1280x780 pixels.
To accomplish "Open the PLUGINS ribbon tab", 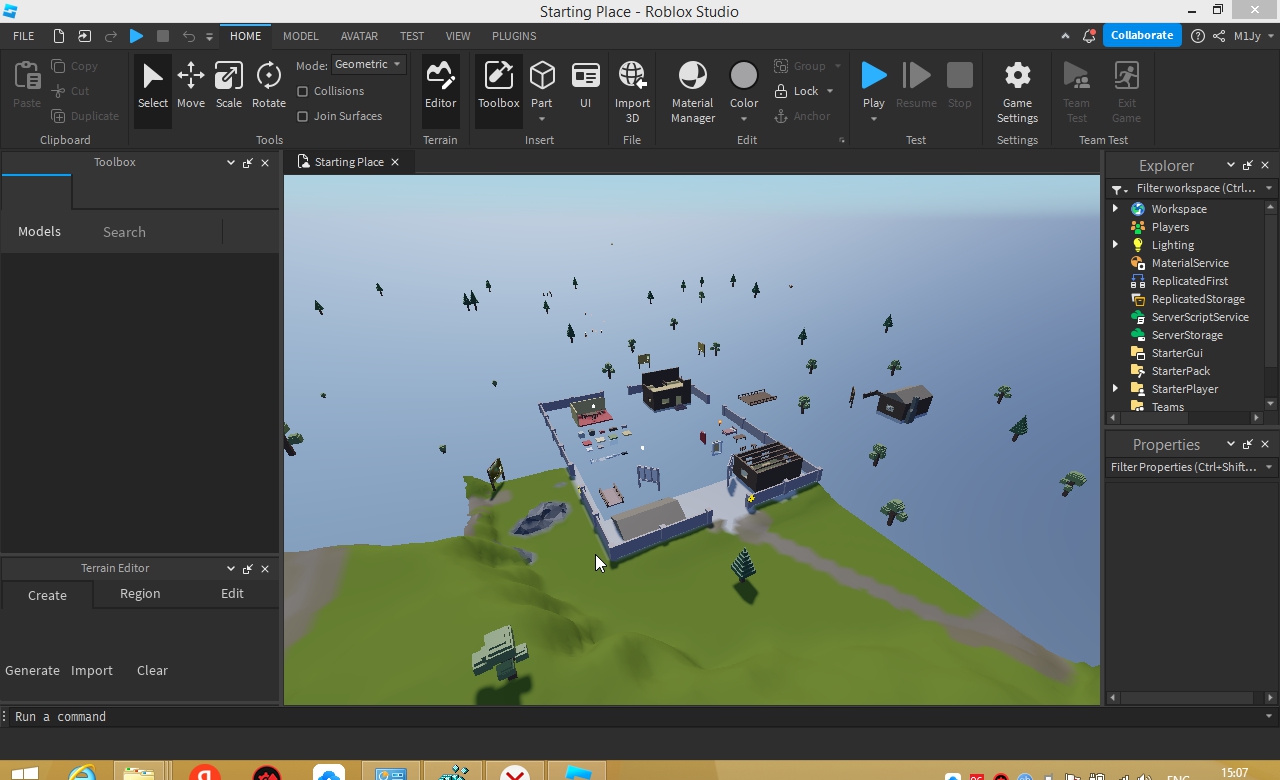I will pyautogui.click(x=514, y=36).
